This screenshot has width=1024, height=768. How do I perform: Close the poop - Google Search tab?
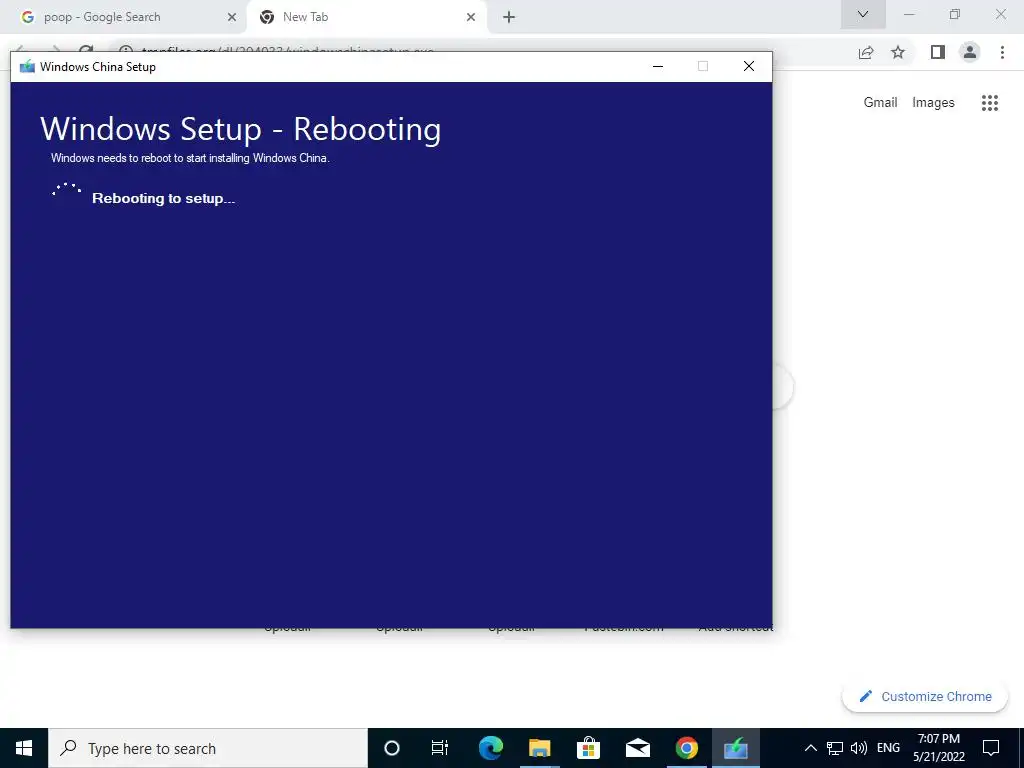[x=231, y=18]
